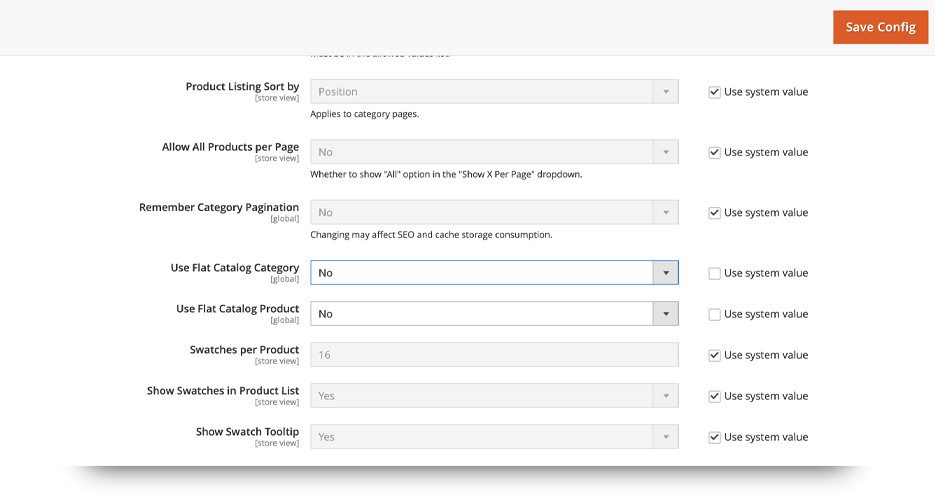This screenshot has width=935, height=499.
Task: Click the Use Flat Catalog Product label
Action: click(237, 309)
